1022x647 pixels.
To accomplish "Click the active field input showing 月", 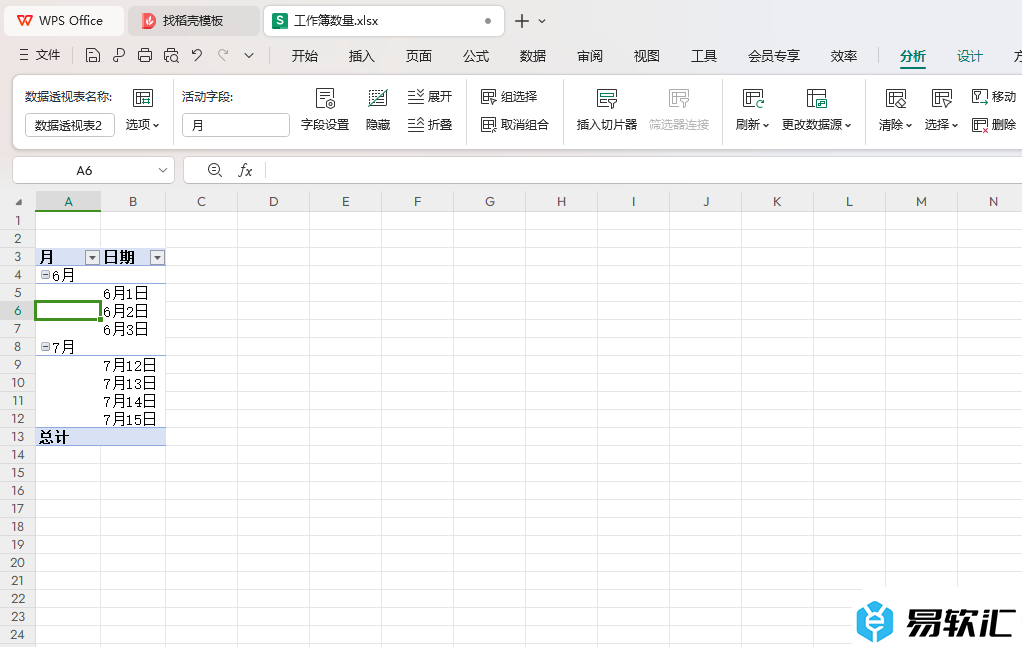I will click(x=235, y=125).
